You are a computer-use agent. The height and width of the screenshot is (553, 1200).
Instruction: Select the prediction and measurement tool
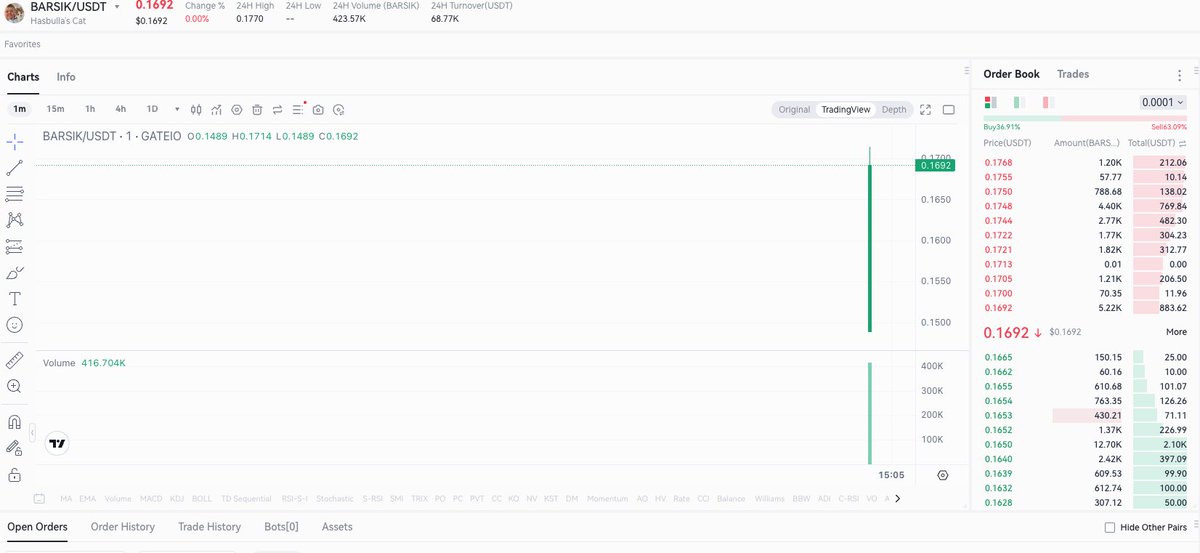(15, 246)
